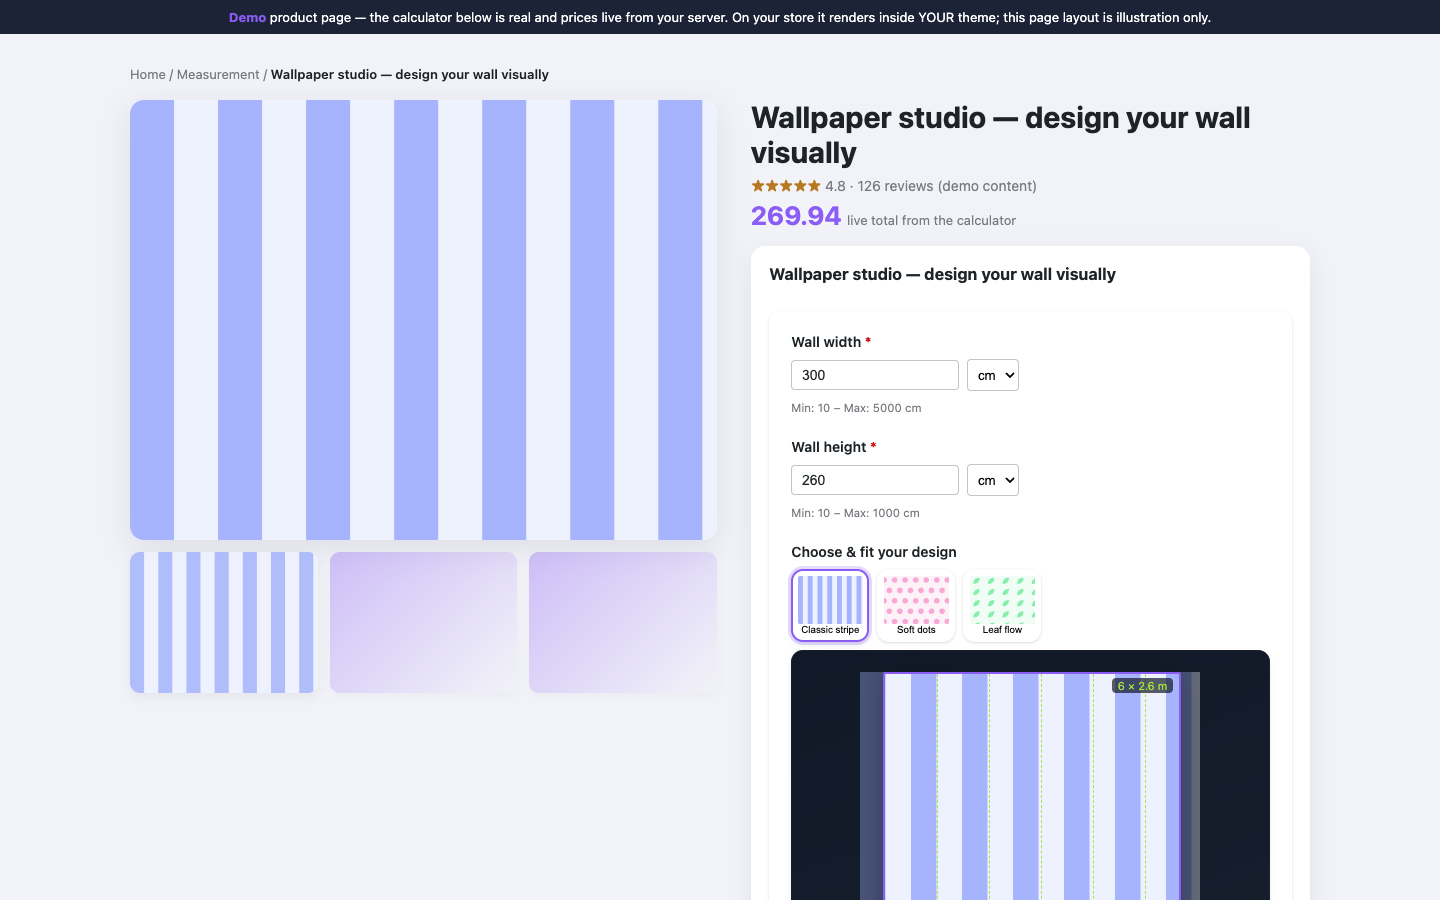Screen dimensions: 1440x900
Task: Select the last purple gradient thumbnail
Action: point(623,622)
